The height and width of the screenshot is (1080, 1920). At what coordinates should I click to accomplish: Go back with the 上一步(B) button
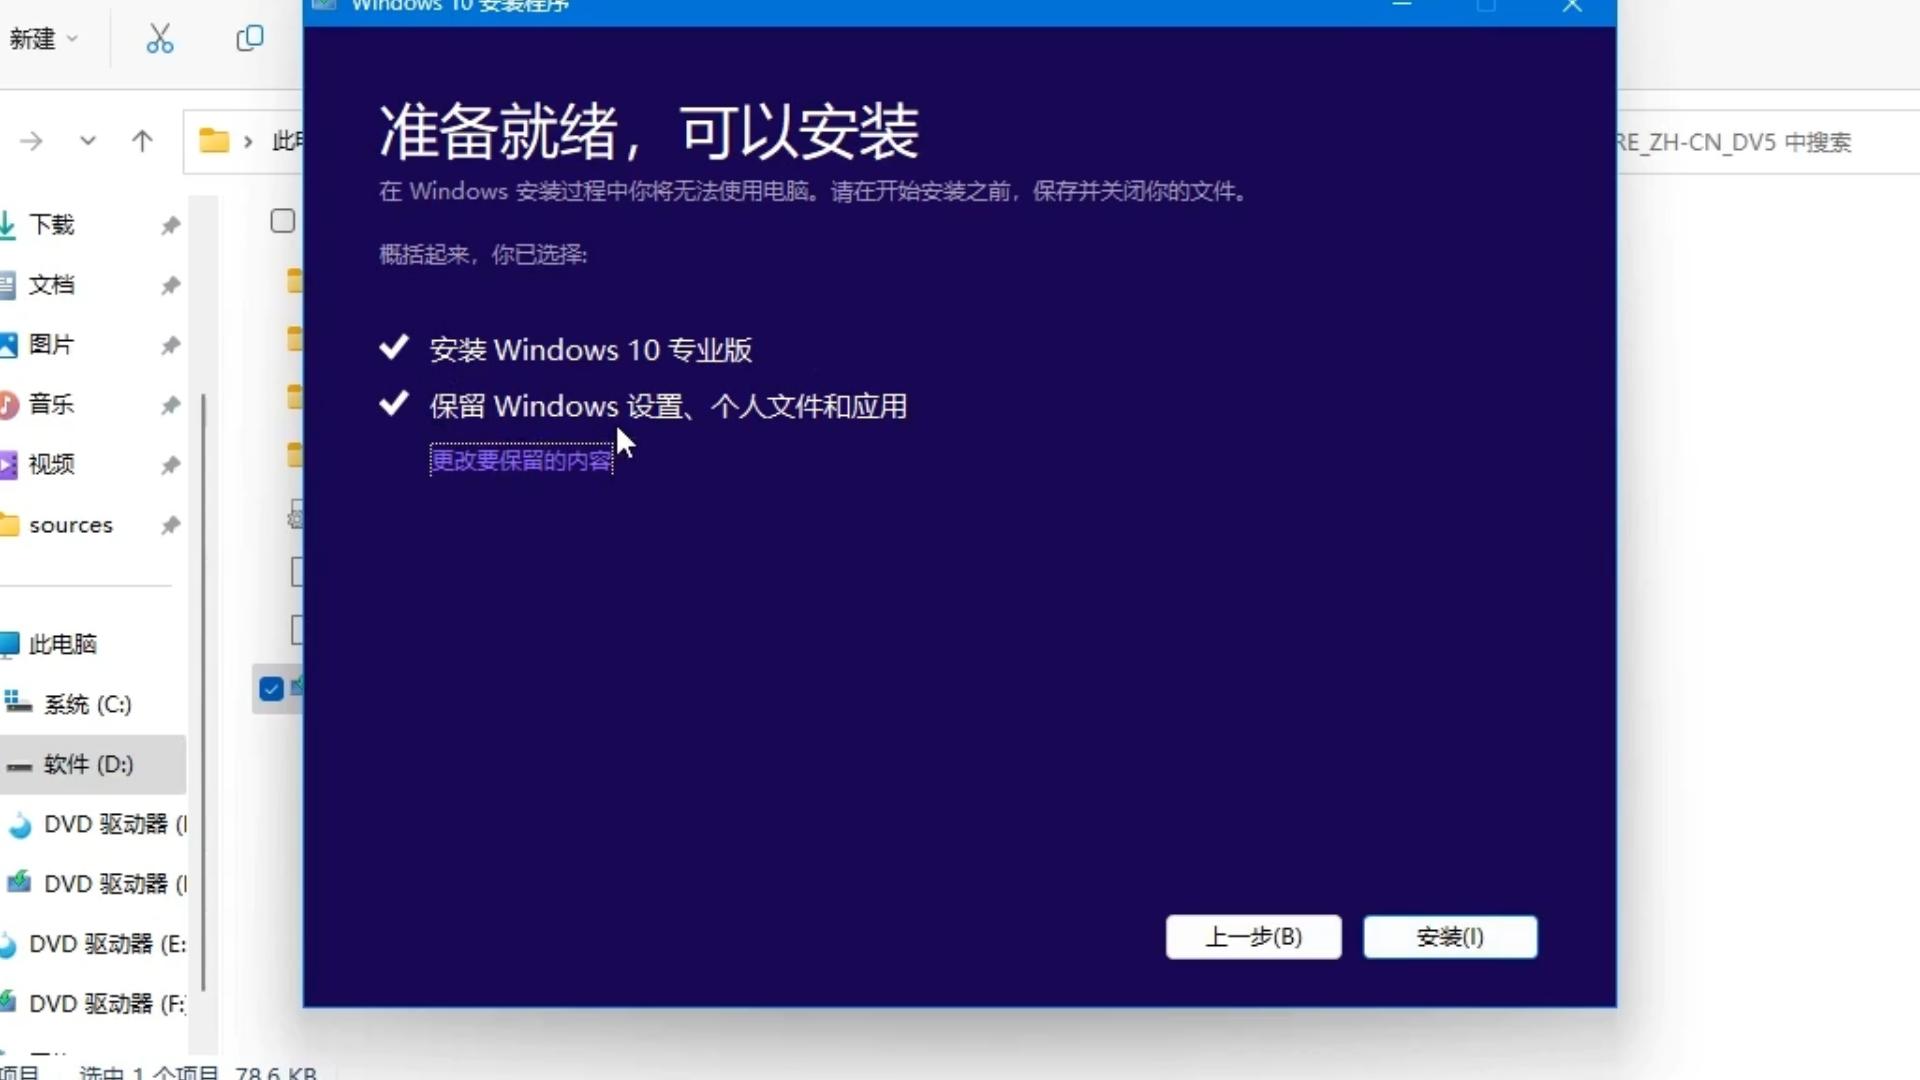click(1253, 937)
